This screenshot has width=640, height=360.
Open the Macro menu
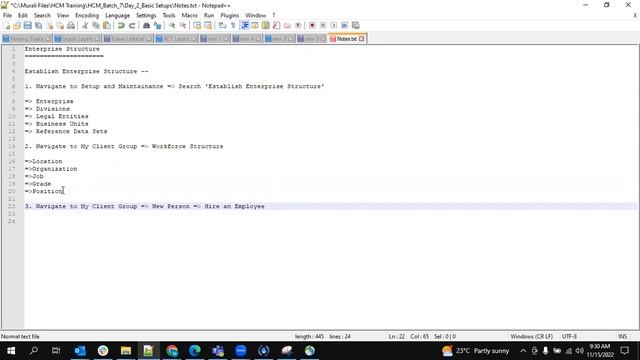189,15
